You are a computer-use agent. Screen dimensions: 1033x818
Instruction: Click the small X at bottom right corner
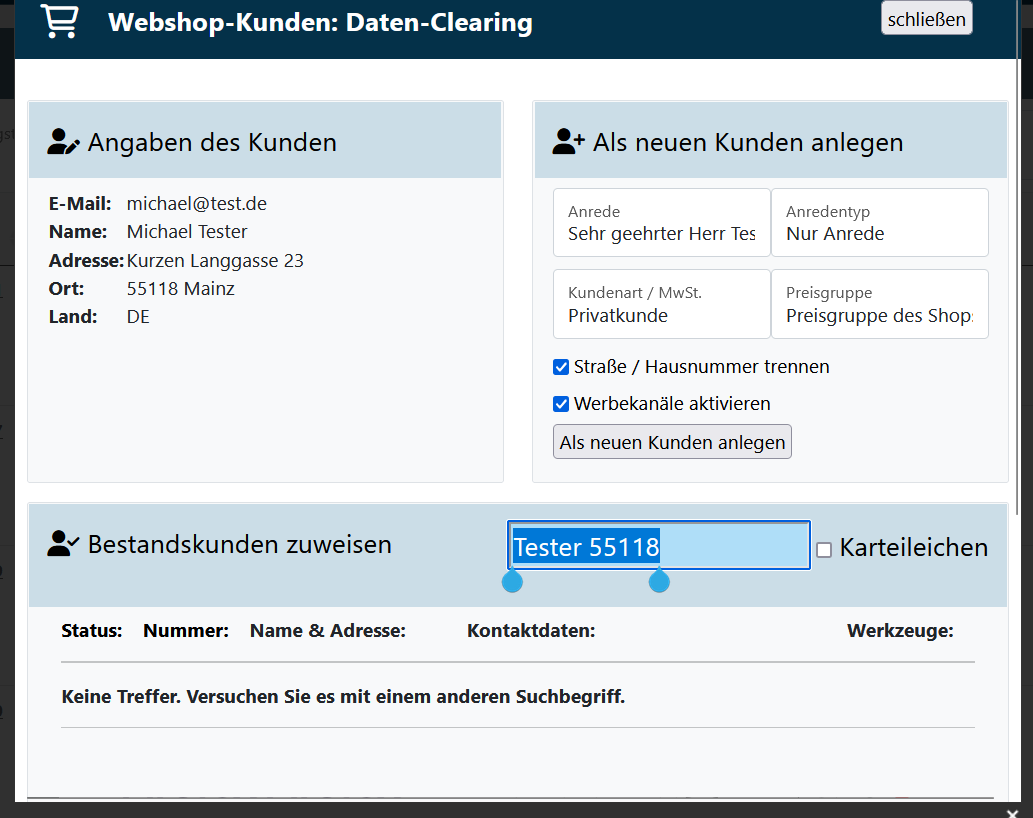[x=1012, y=812]
